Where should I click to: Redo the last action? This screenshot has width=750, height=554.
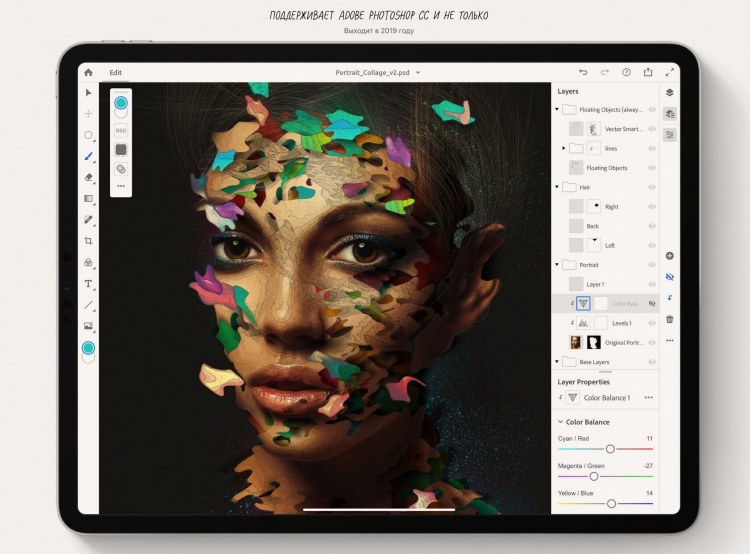coord(605,72)
